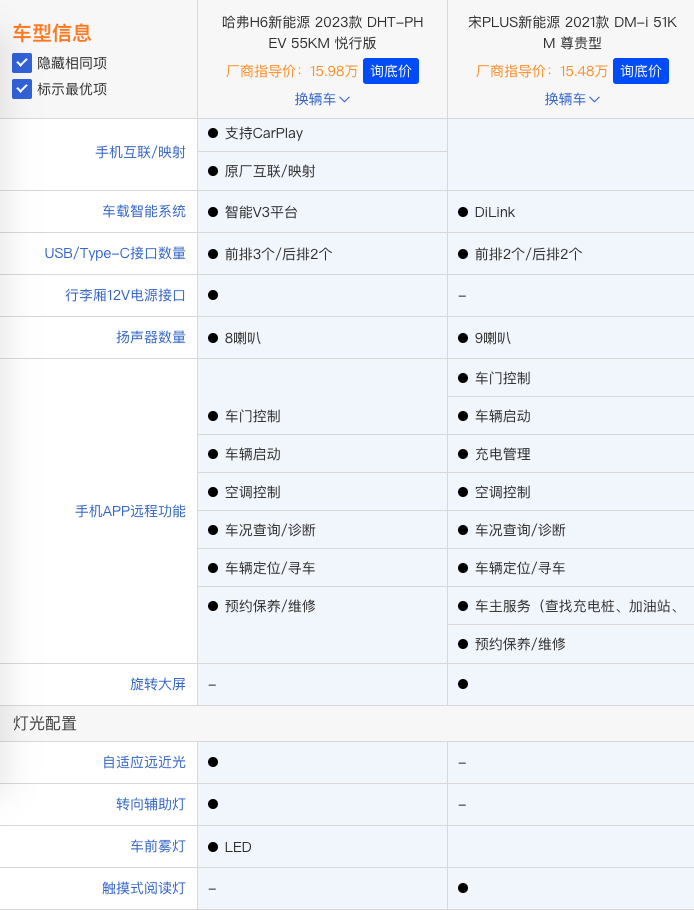Select the 哈弗H6新能源 2023款 model title
Screen dimensions: 694x910
(x=323, y=32)
